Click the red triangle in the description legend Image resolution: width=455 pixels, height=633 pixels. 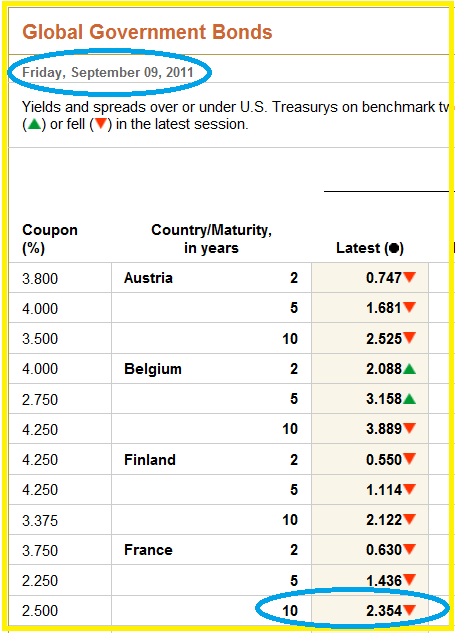coord(101,124)
